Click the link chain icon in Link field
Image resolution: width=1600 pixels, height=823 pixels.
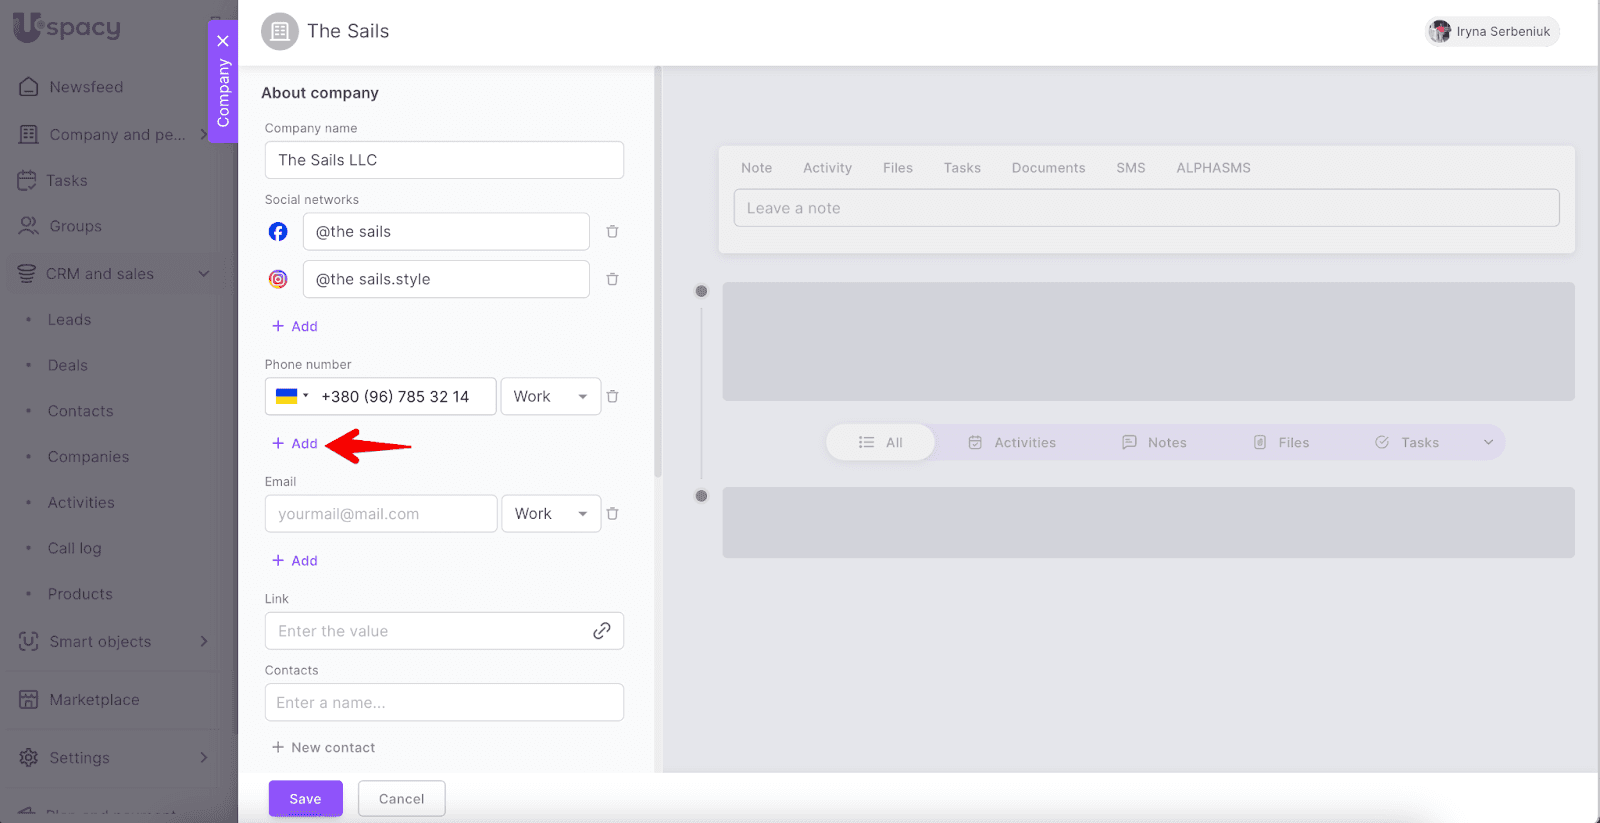click(x=601, y=631)
